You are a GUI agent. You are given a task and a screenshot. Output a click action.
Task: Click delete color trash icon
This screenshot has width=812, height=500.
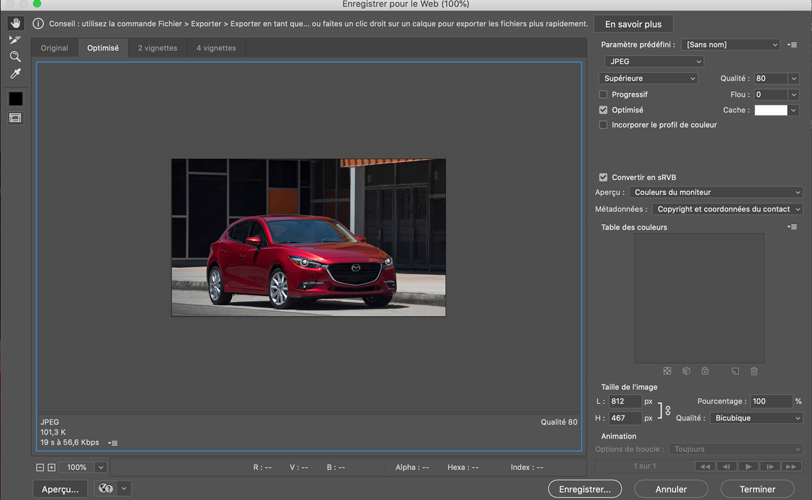pos(754,371)
